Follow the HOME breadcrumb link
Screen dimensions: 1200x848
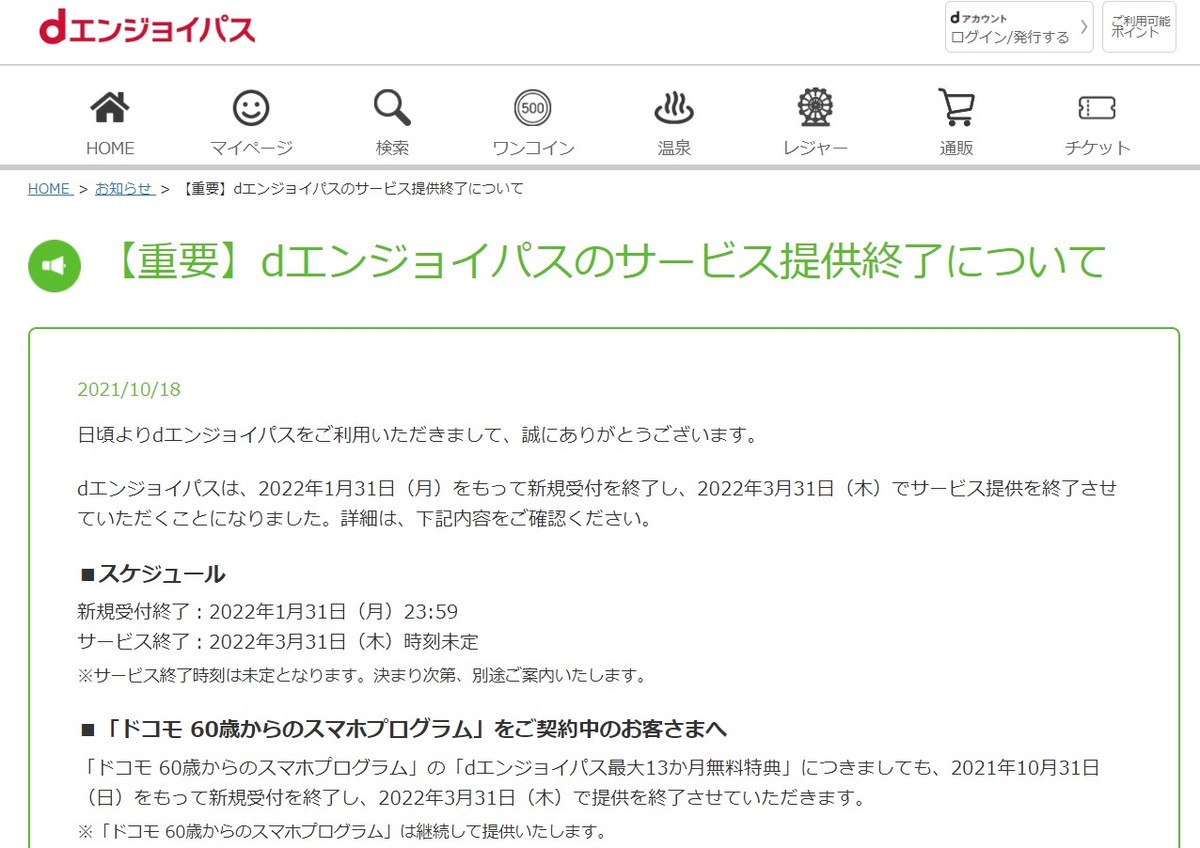click(x=50, y=189)
